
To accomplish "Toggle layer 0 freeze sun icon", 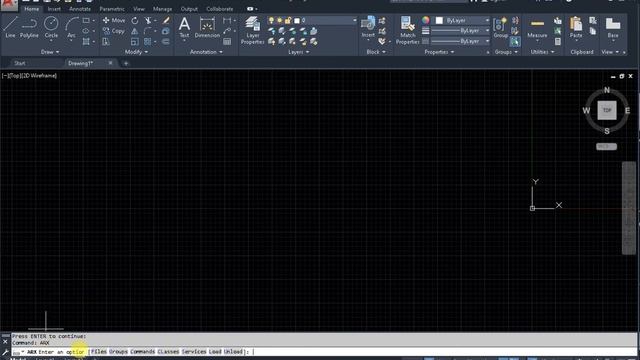I will (x=280, y=20).
